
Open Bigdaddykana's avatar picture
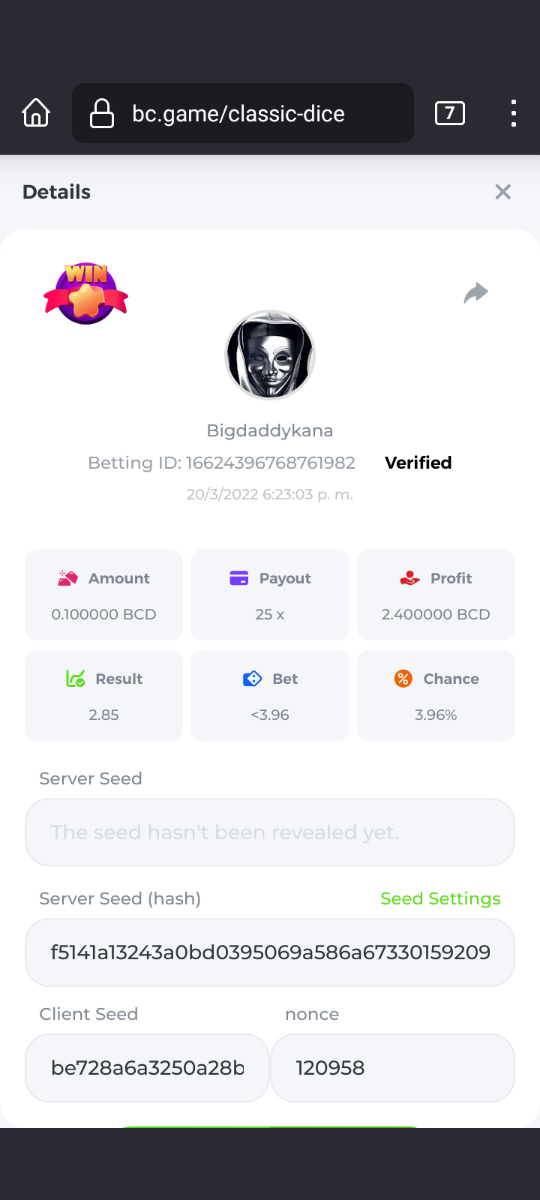coord(270,355)
